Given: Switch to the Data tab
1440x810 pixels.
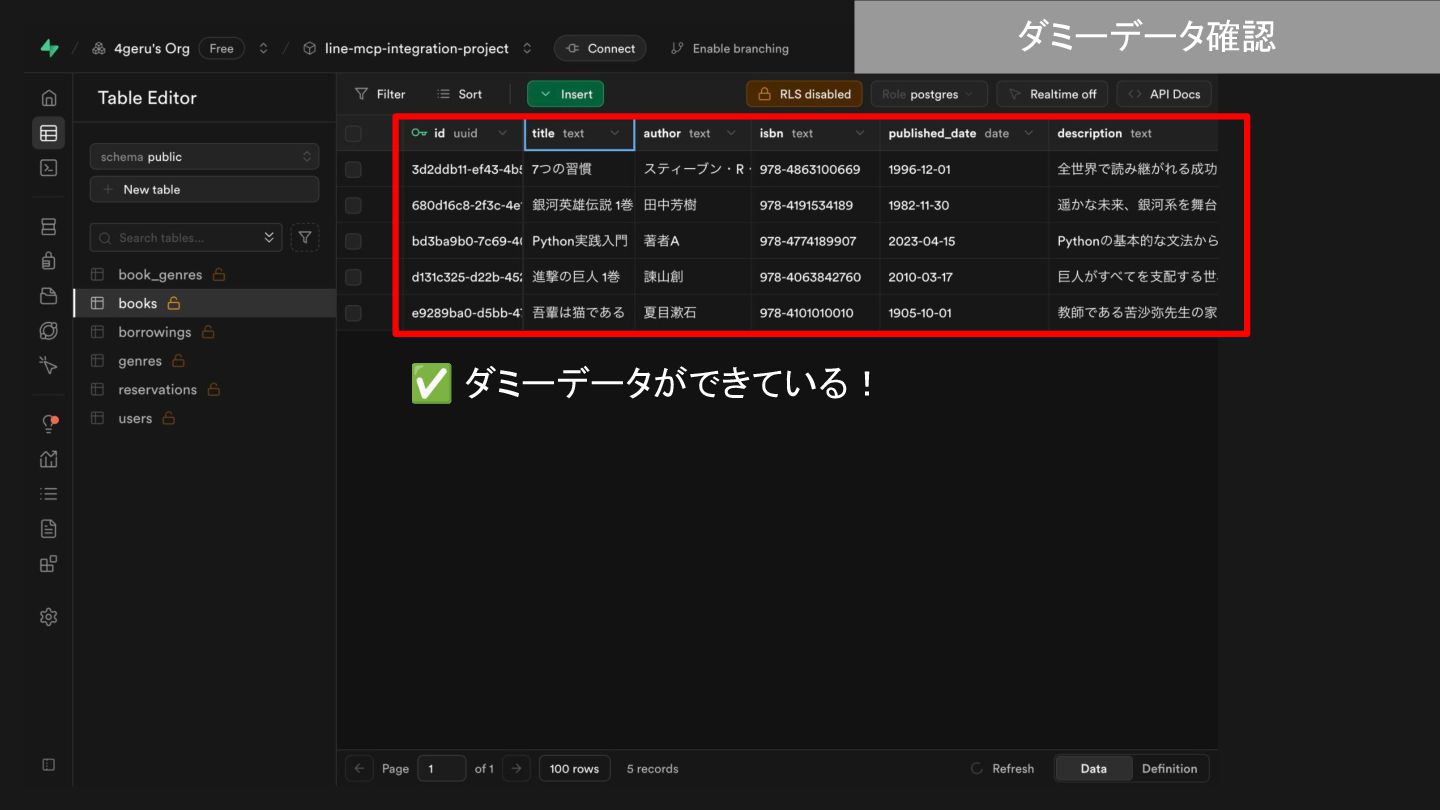Looking at the screenshot, I should (x=1093, y=768).
